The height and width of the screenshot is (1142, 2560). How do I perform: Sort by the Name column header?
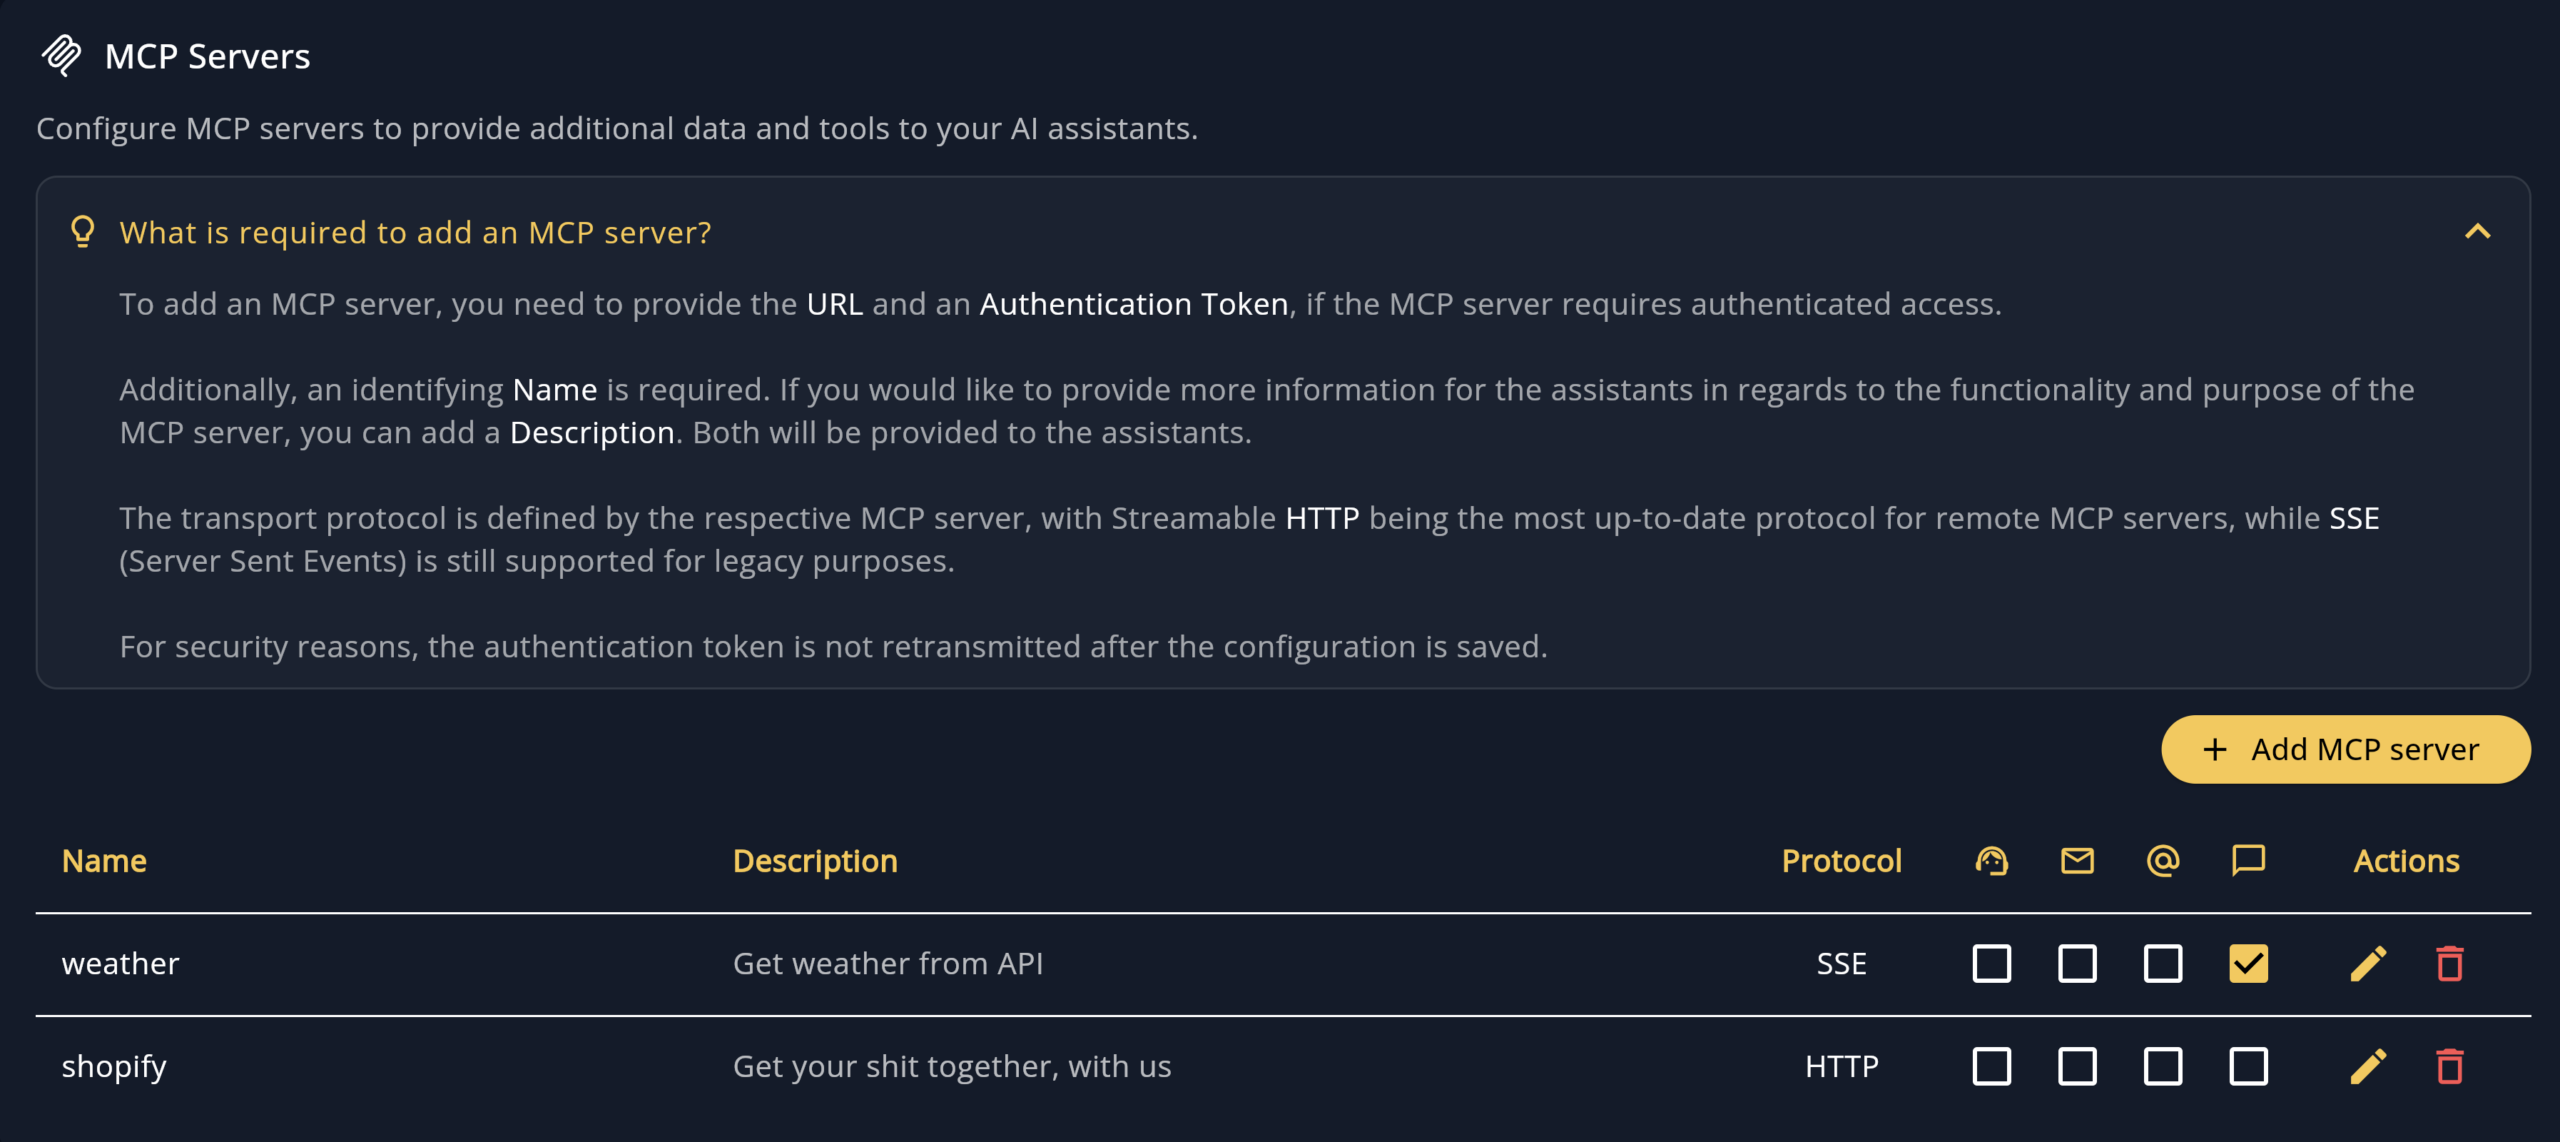[x=104, y=861]
